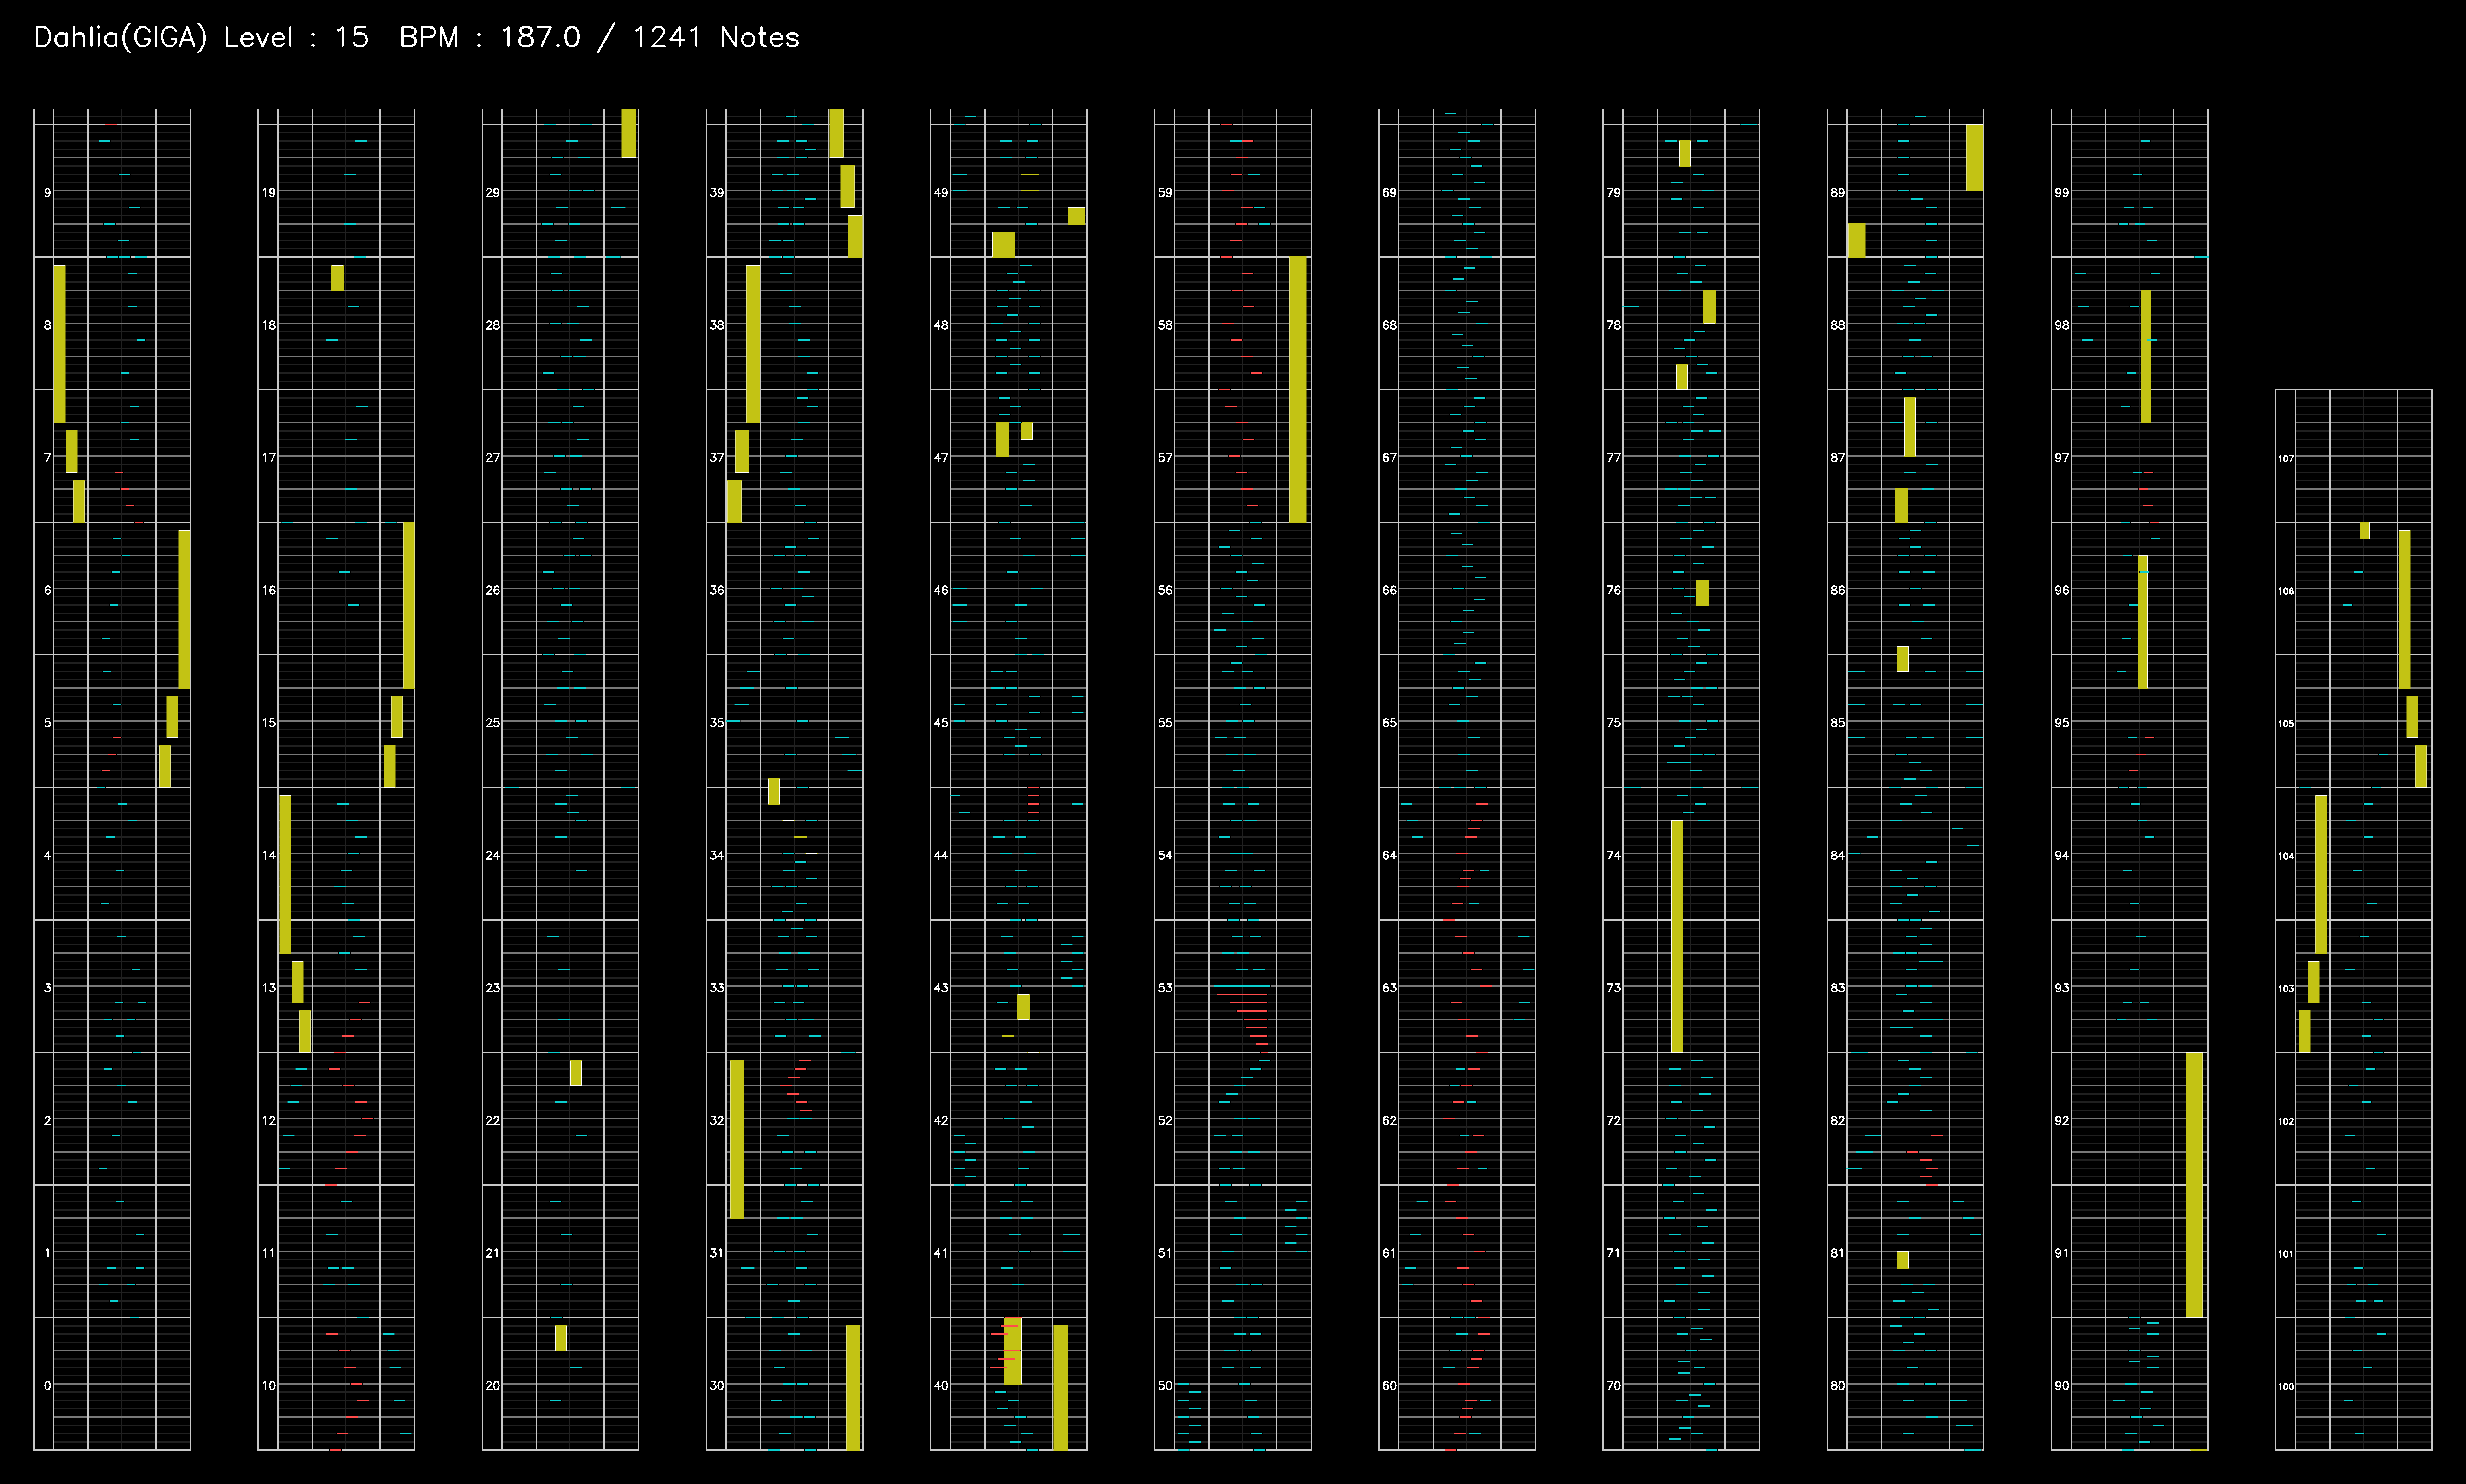Select the long hold note spanning measures 57-58

[x=1298, y=389]
